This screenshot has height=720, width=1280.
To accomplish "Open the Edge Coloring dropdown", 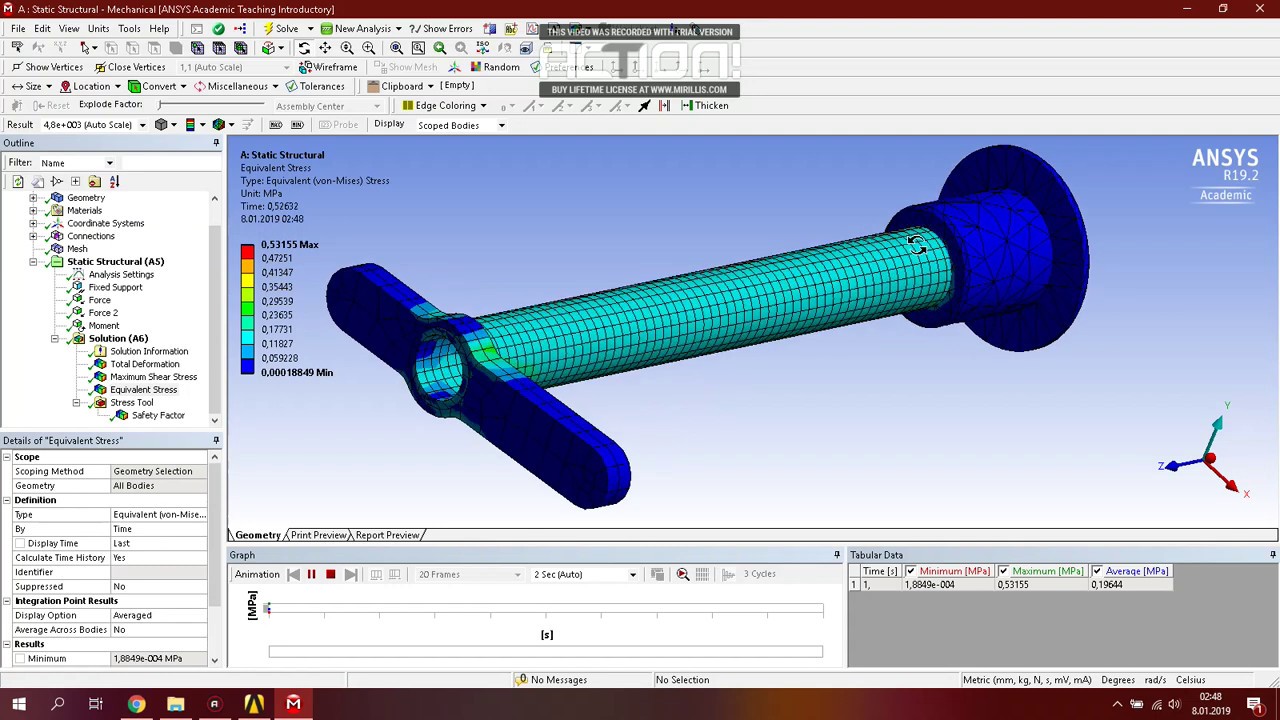I will (483, 106).
